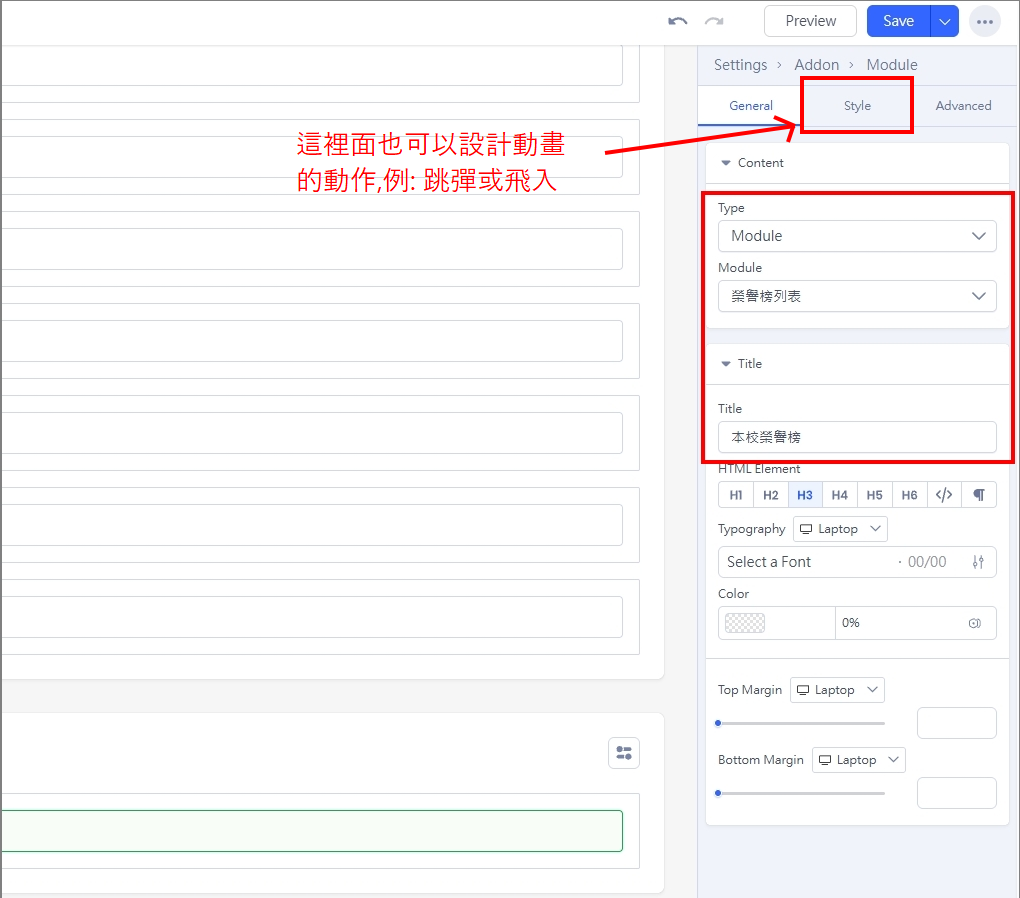Screen dimensions: 1020x898
Task: Open the Type dropdown showing Module
Action: [857, 236]
